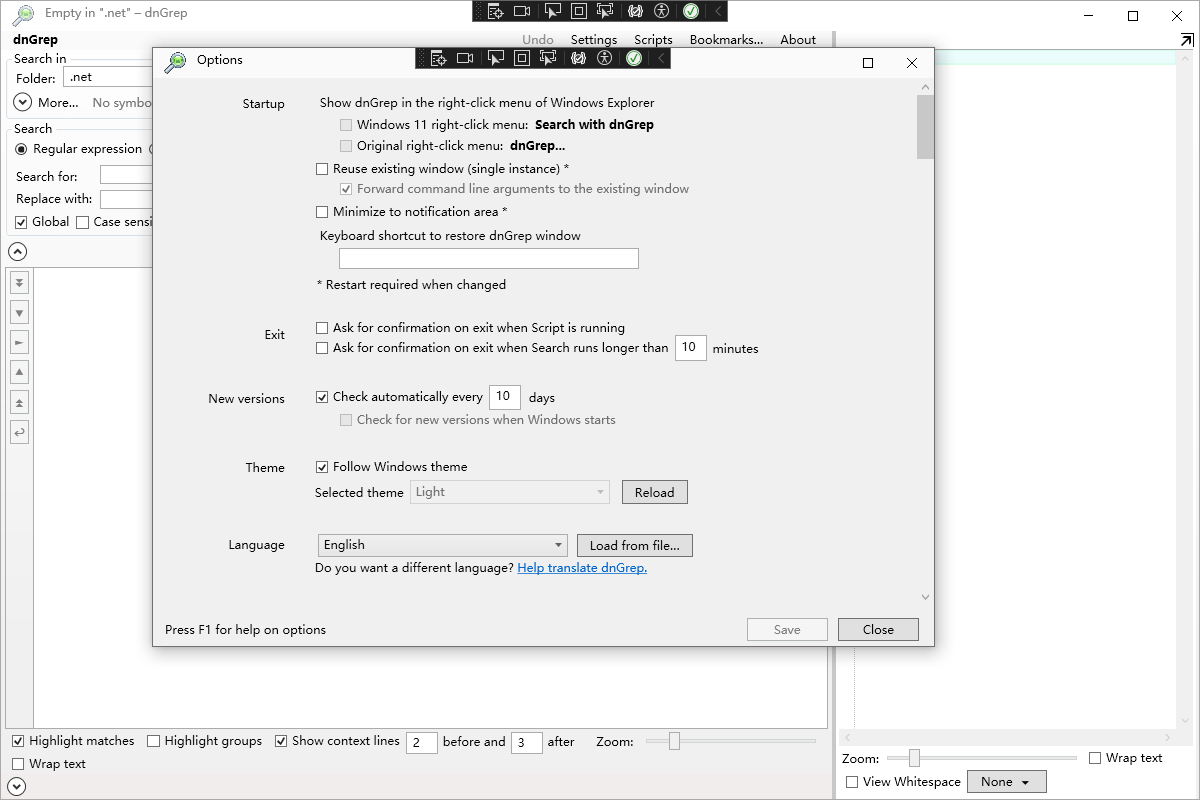
Task: Toggle layout adorners icon in main window toolbar
Action: pos(579,11)
